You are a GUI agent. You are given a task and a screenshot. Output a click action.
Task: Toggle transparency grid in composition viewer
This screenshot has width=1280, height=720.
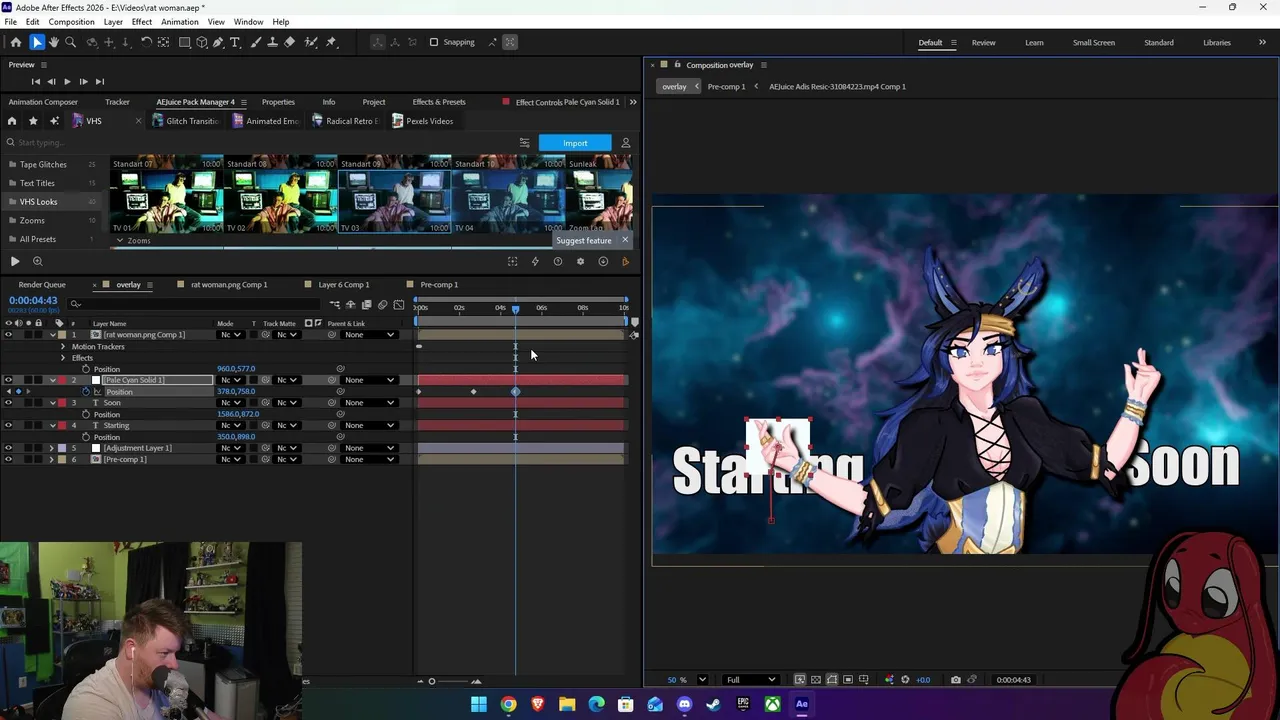point(816,680)
